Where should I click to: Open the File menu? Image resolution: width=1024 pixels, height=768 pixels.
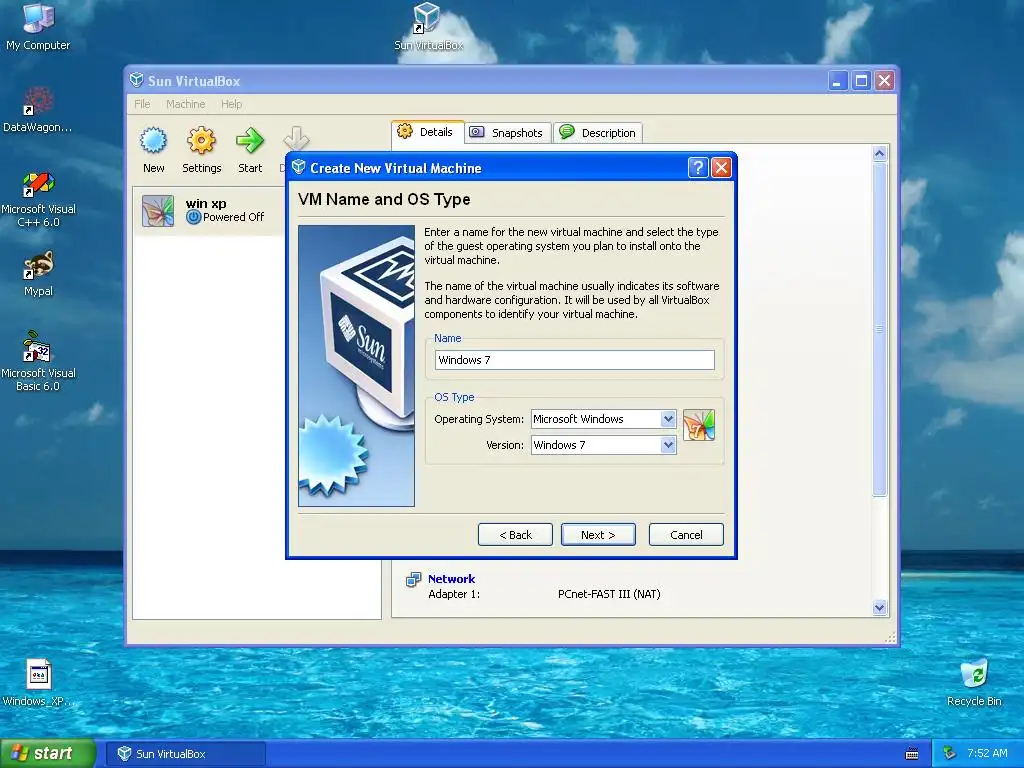tap(142, 104)
